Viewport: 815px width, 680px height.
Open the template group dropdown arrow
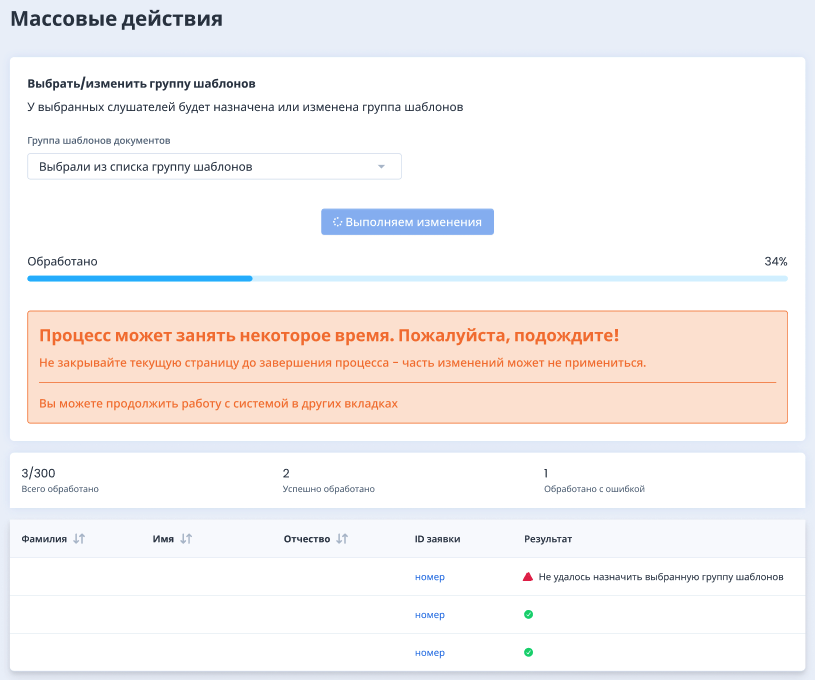[x=381, y=167]
